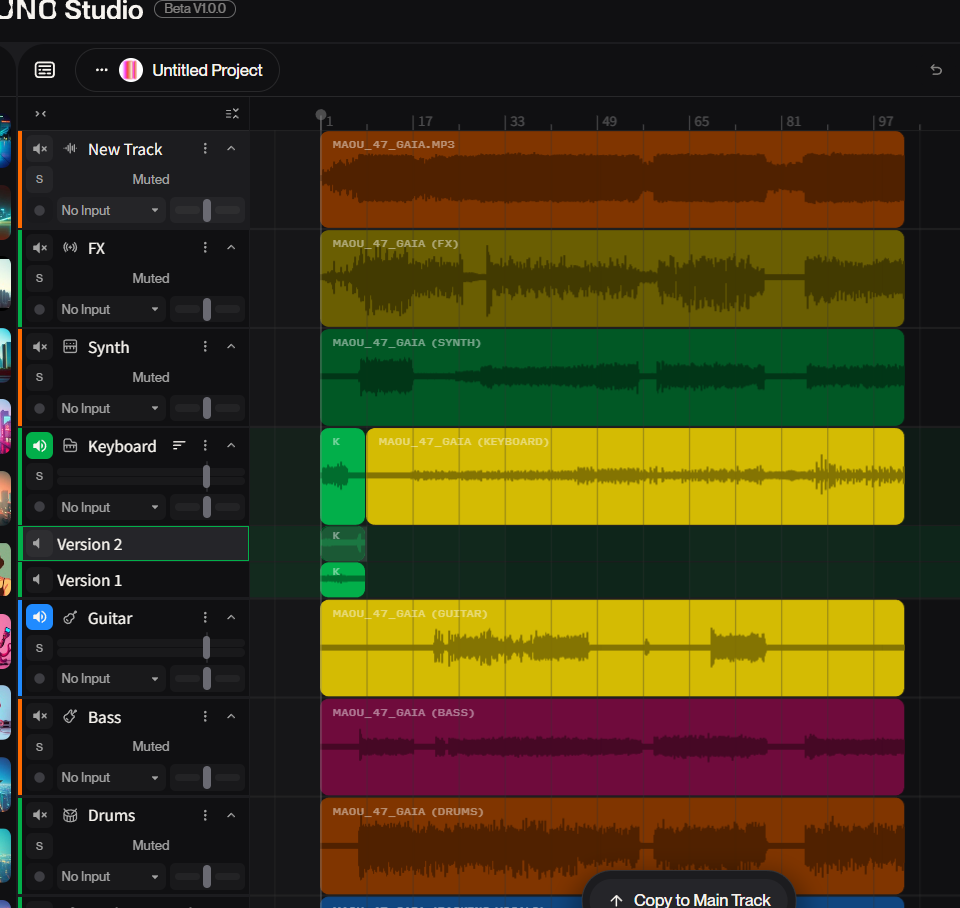Adjust the Keyboard track volume slider
The image size is (960, 908).
click(206, 476)
